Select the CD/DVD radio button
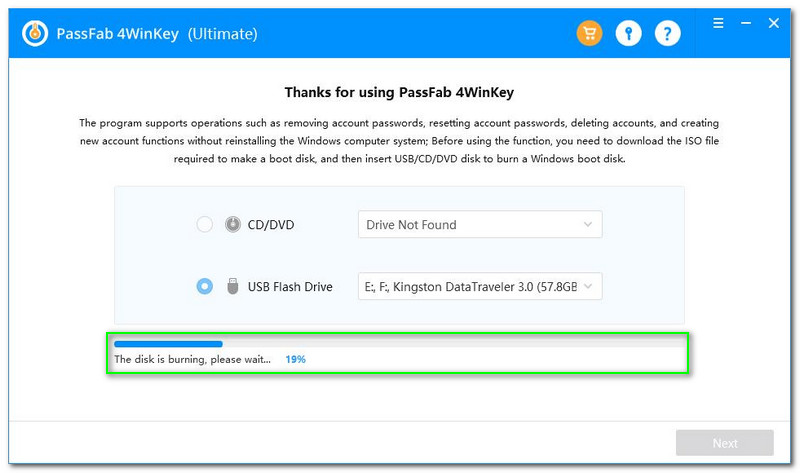 click(205, 225)
